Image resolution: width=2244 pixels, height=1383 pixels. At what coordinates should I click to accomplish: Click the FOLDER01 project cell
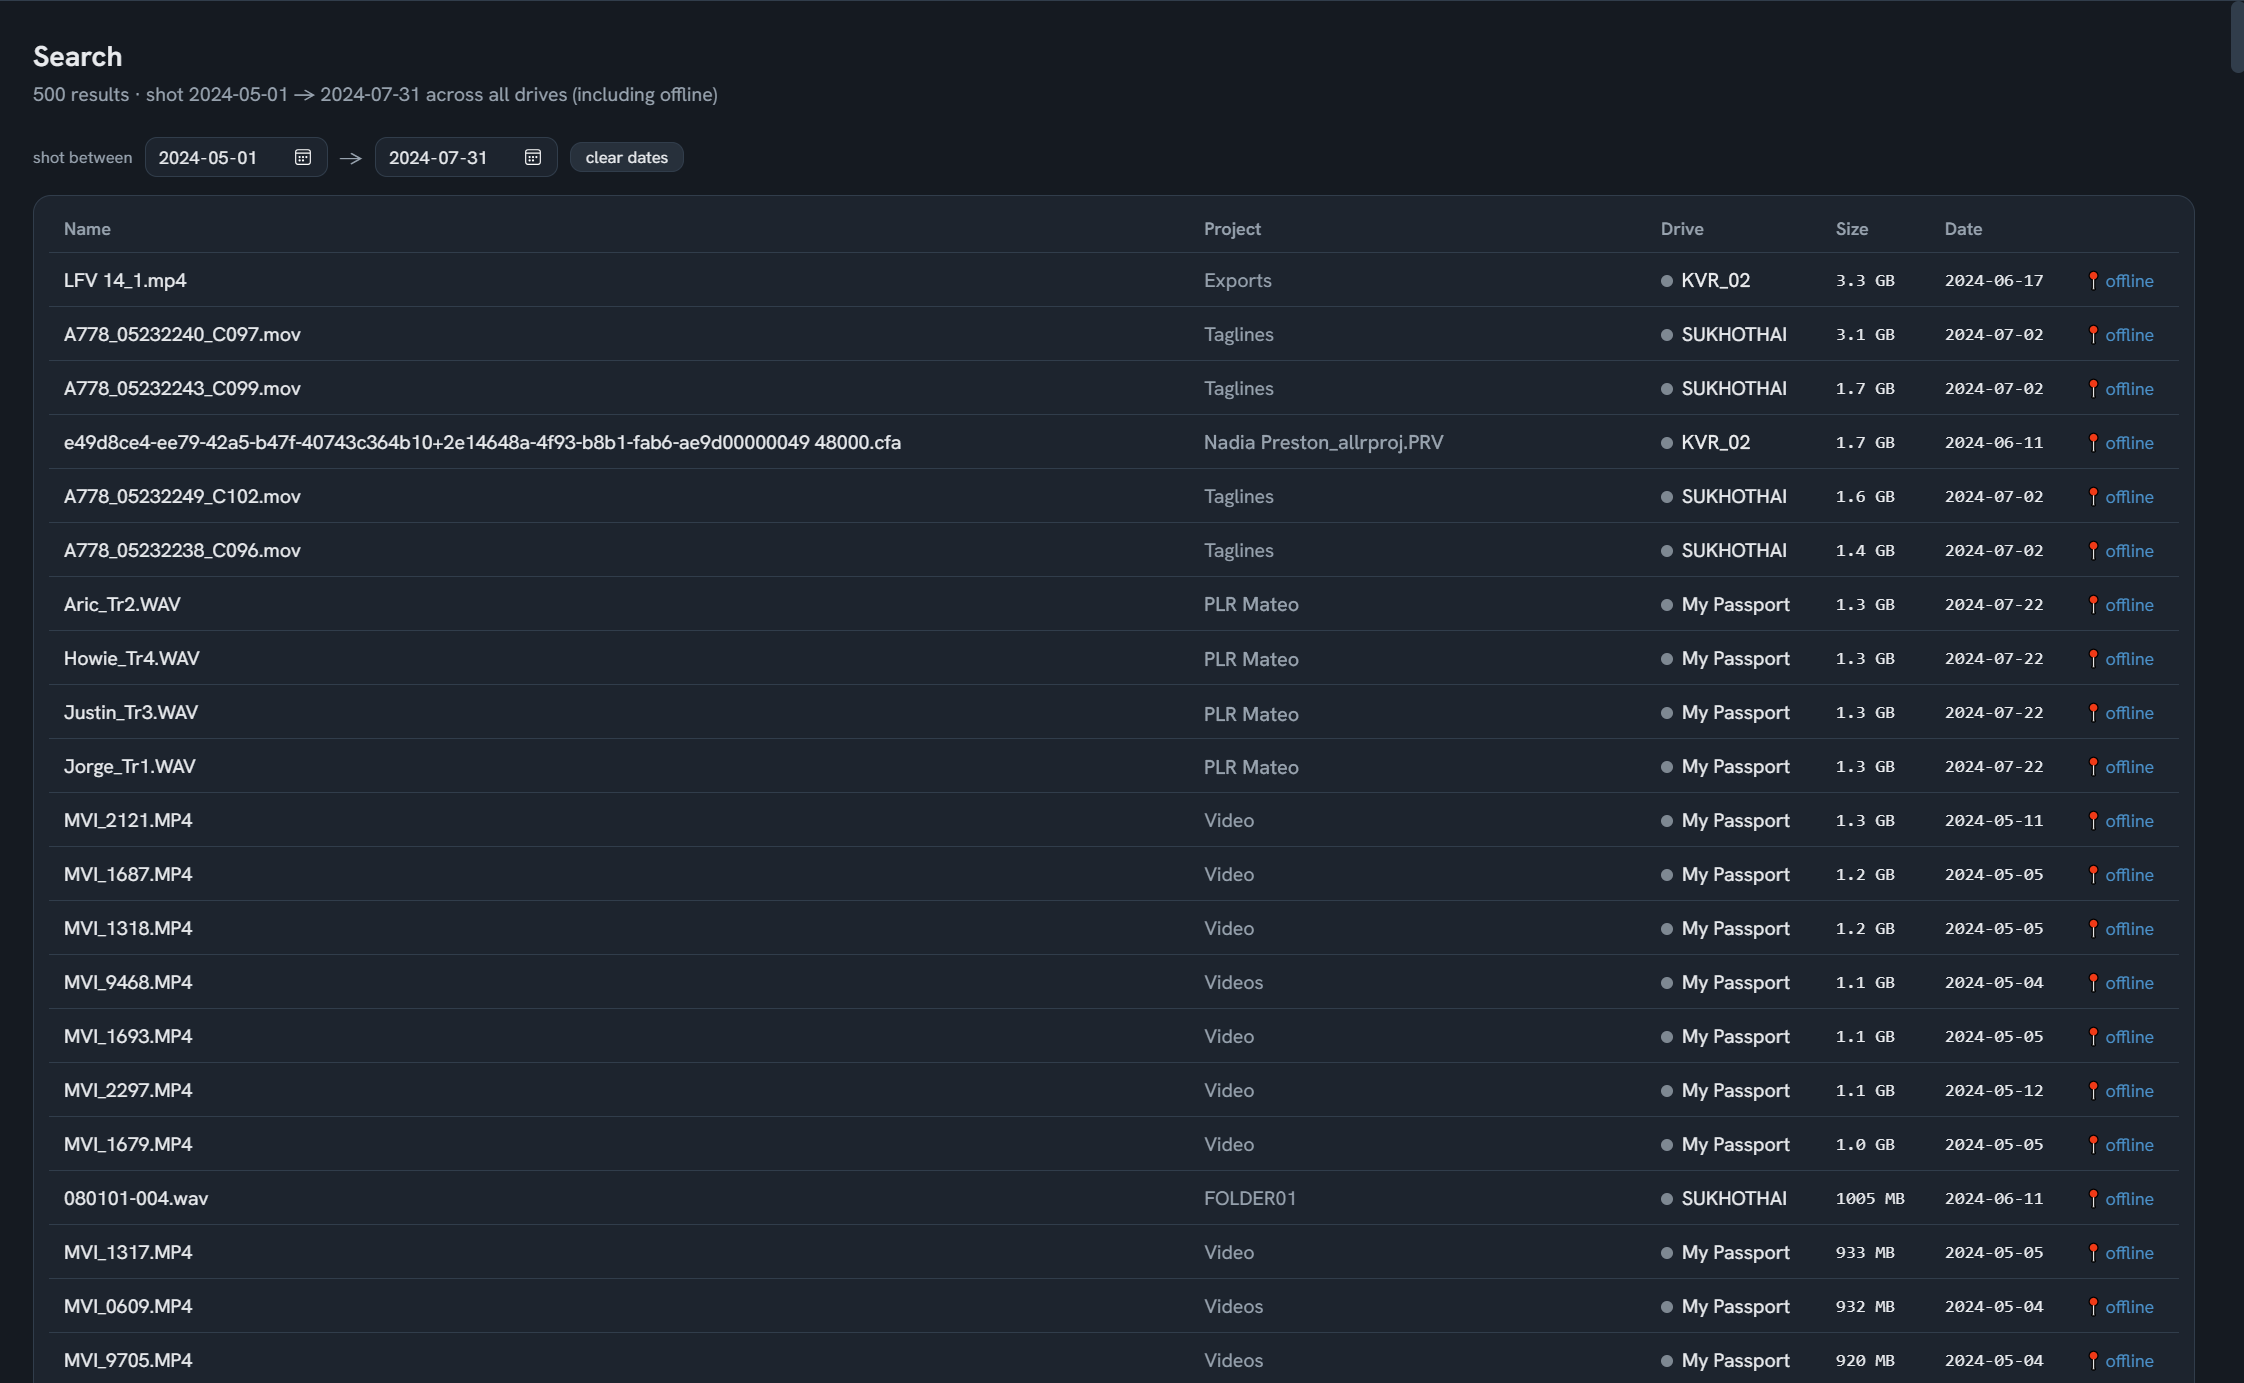[1250, 1198]
